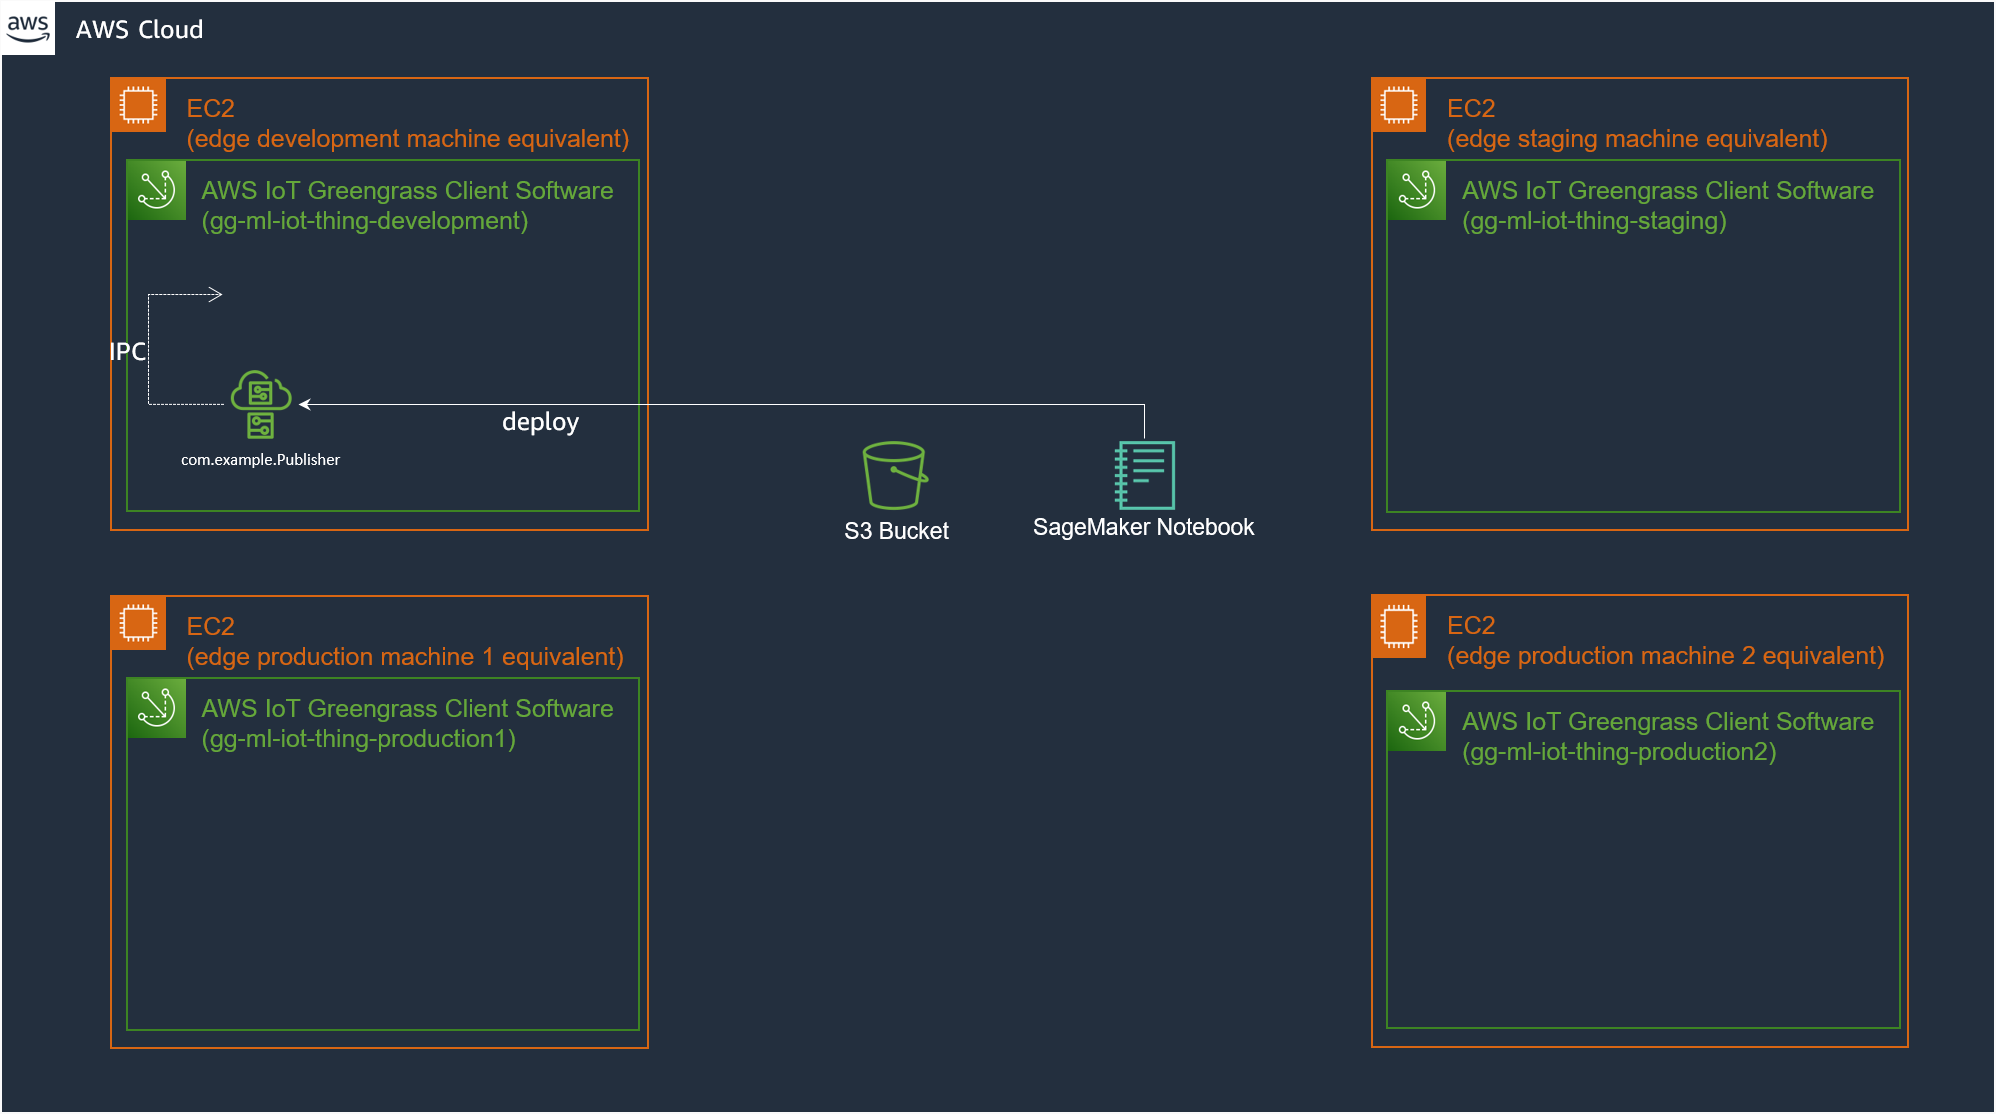The image size is (1996, 1114).
Task: Click the com.example.Publisher component icon
Action: point(261,404)
